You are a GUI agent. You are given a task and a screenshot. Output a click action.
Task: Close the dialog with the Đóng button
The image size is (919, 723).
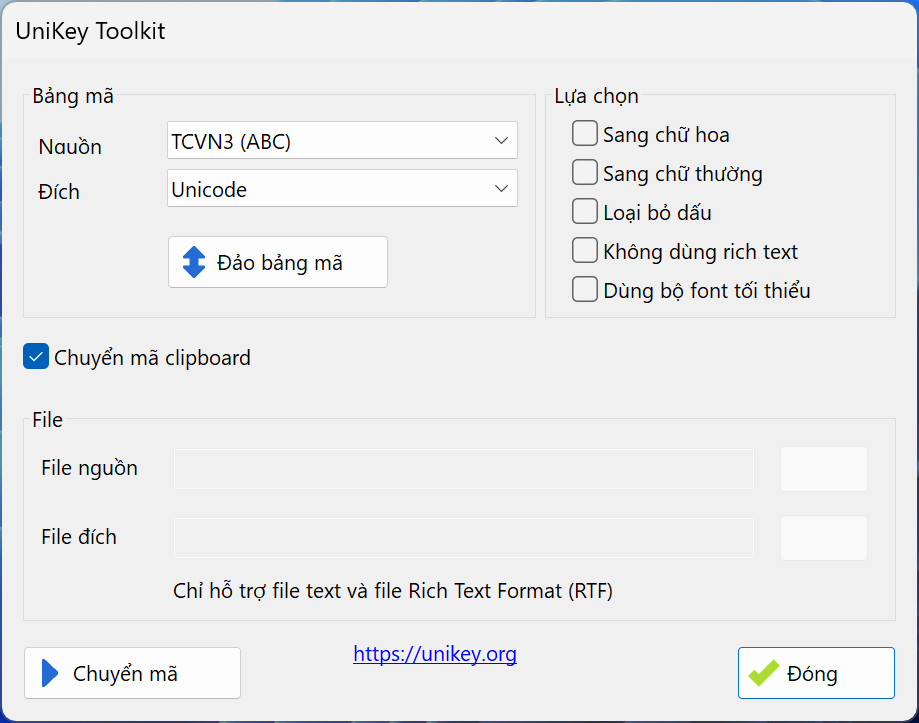coord(815,672)
